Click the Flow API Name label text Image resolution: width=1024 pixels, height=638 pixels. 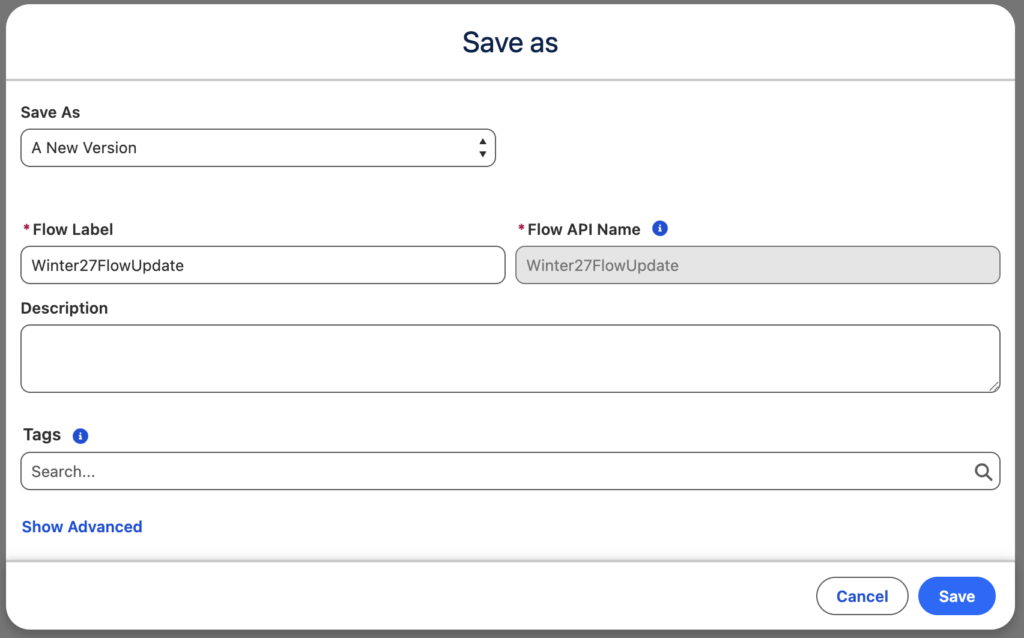[584, 229]
